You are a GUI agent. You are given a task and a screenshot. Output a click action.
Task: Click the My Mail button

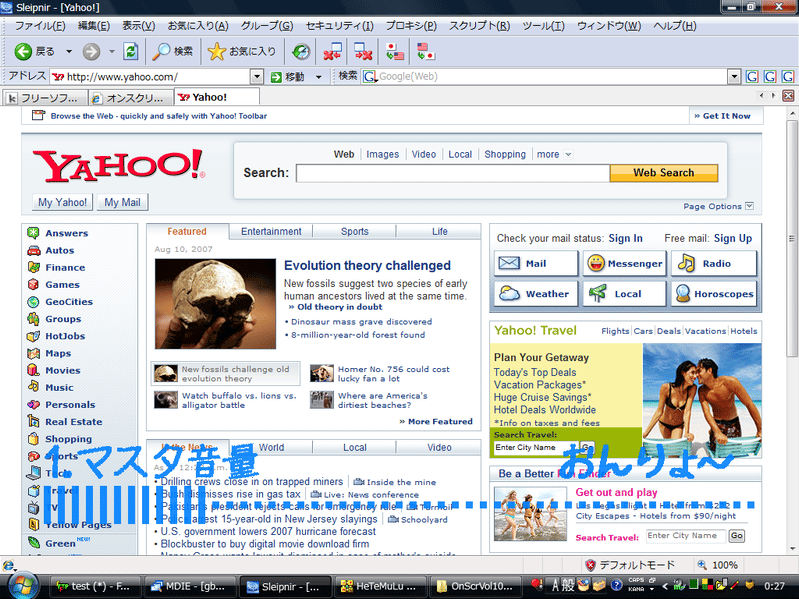coord(122,202)
